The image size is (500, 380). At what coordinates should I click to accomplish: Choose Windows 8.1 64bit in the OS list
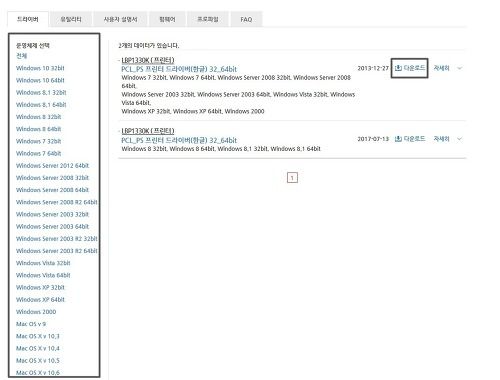(41, 105)
